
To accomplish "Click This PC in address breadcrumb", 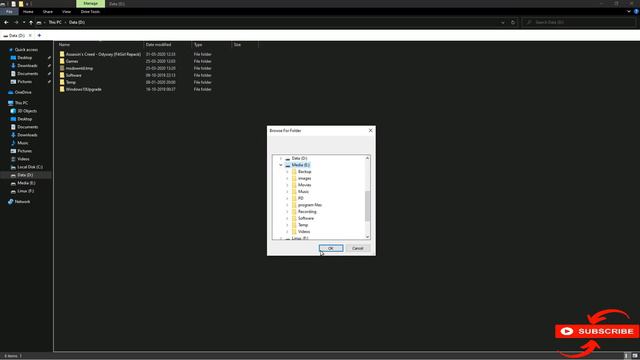I will pos(55,22).
